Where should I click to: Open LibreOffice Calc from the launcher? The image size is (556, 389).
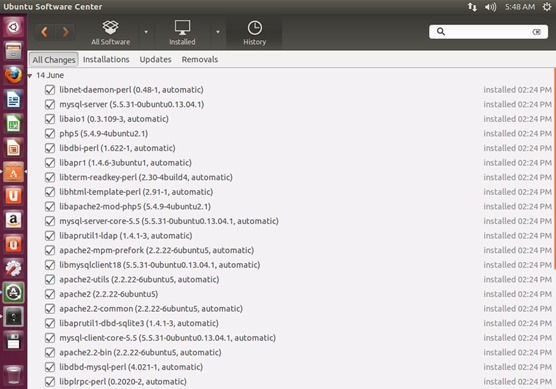pyautogui.click(x=13, y=123)
